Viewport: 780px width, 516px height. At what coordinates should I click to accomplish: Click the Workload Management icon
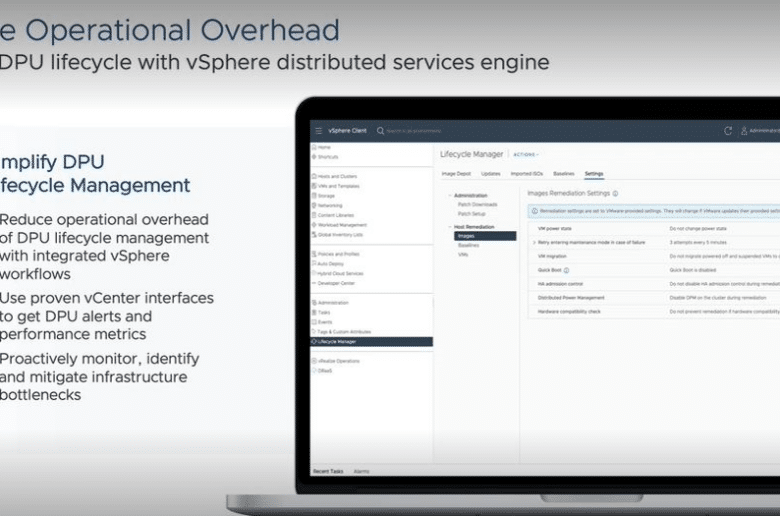point(314,224)
